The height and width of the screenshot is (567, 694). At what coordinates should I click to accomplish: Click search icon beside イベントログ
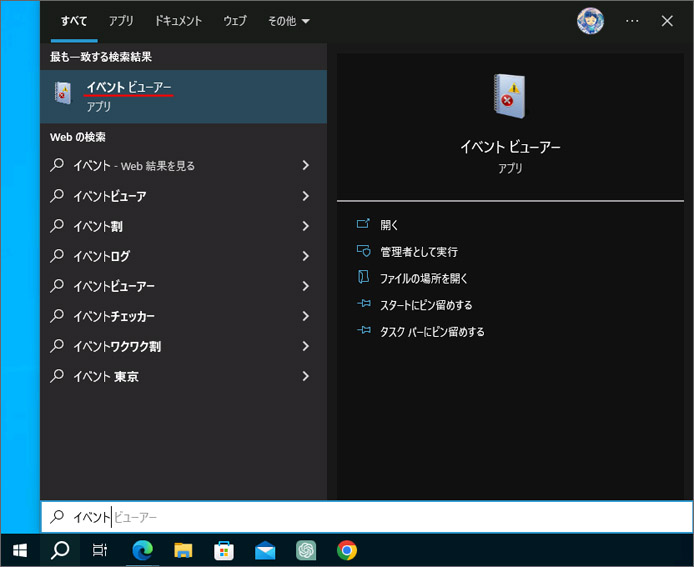point(57,256)
